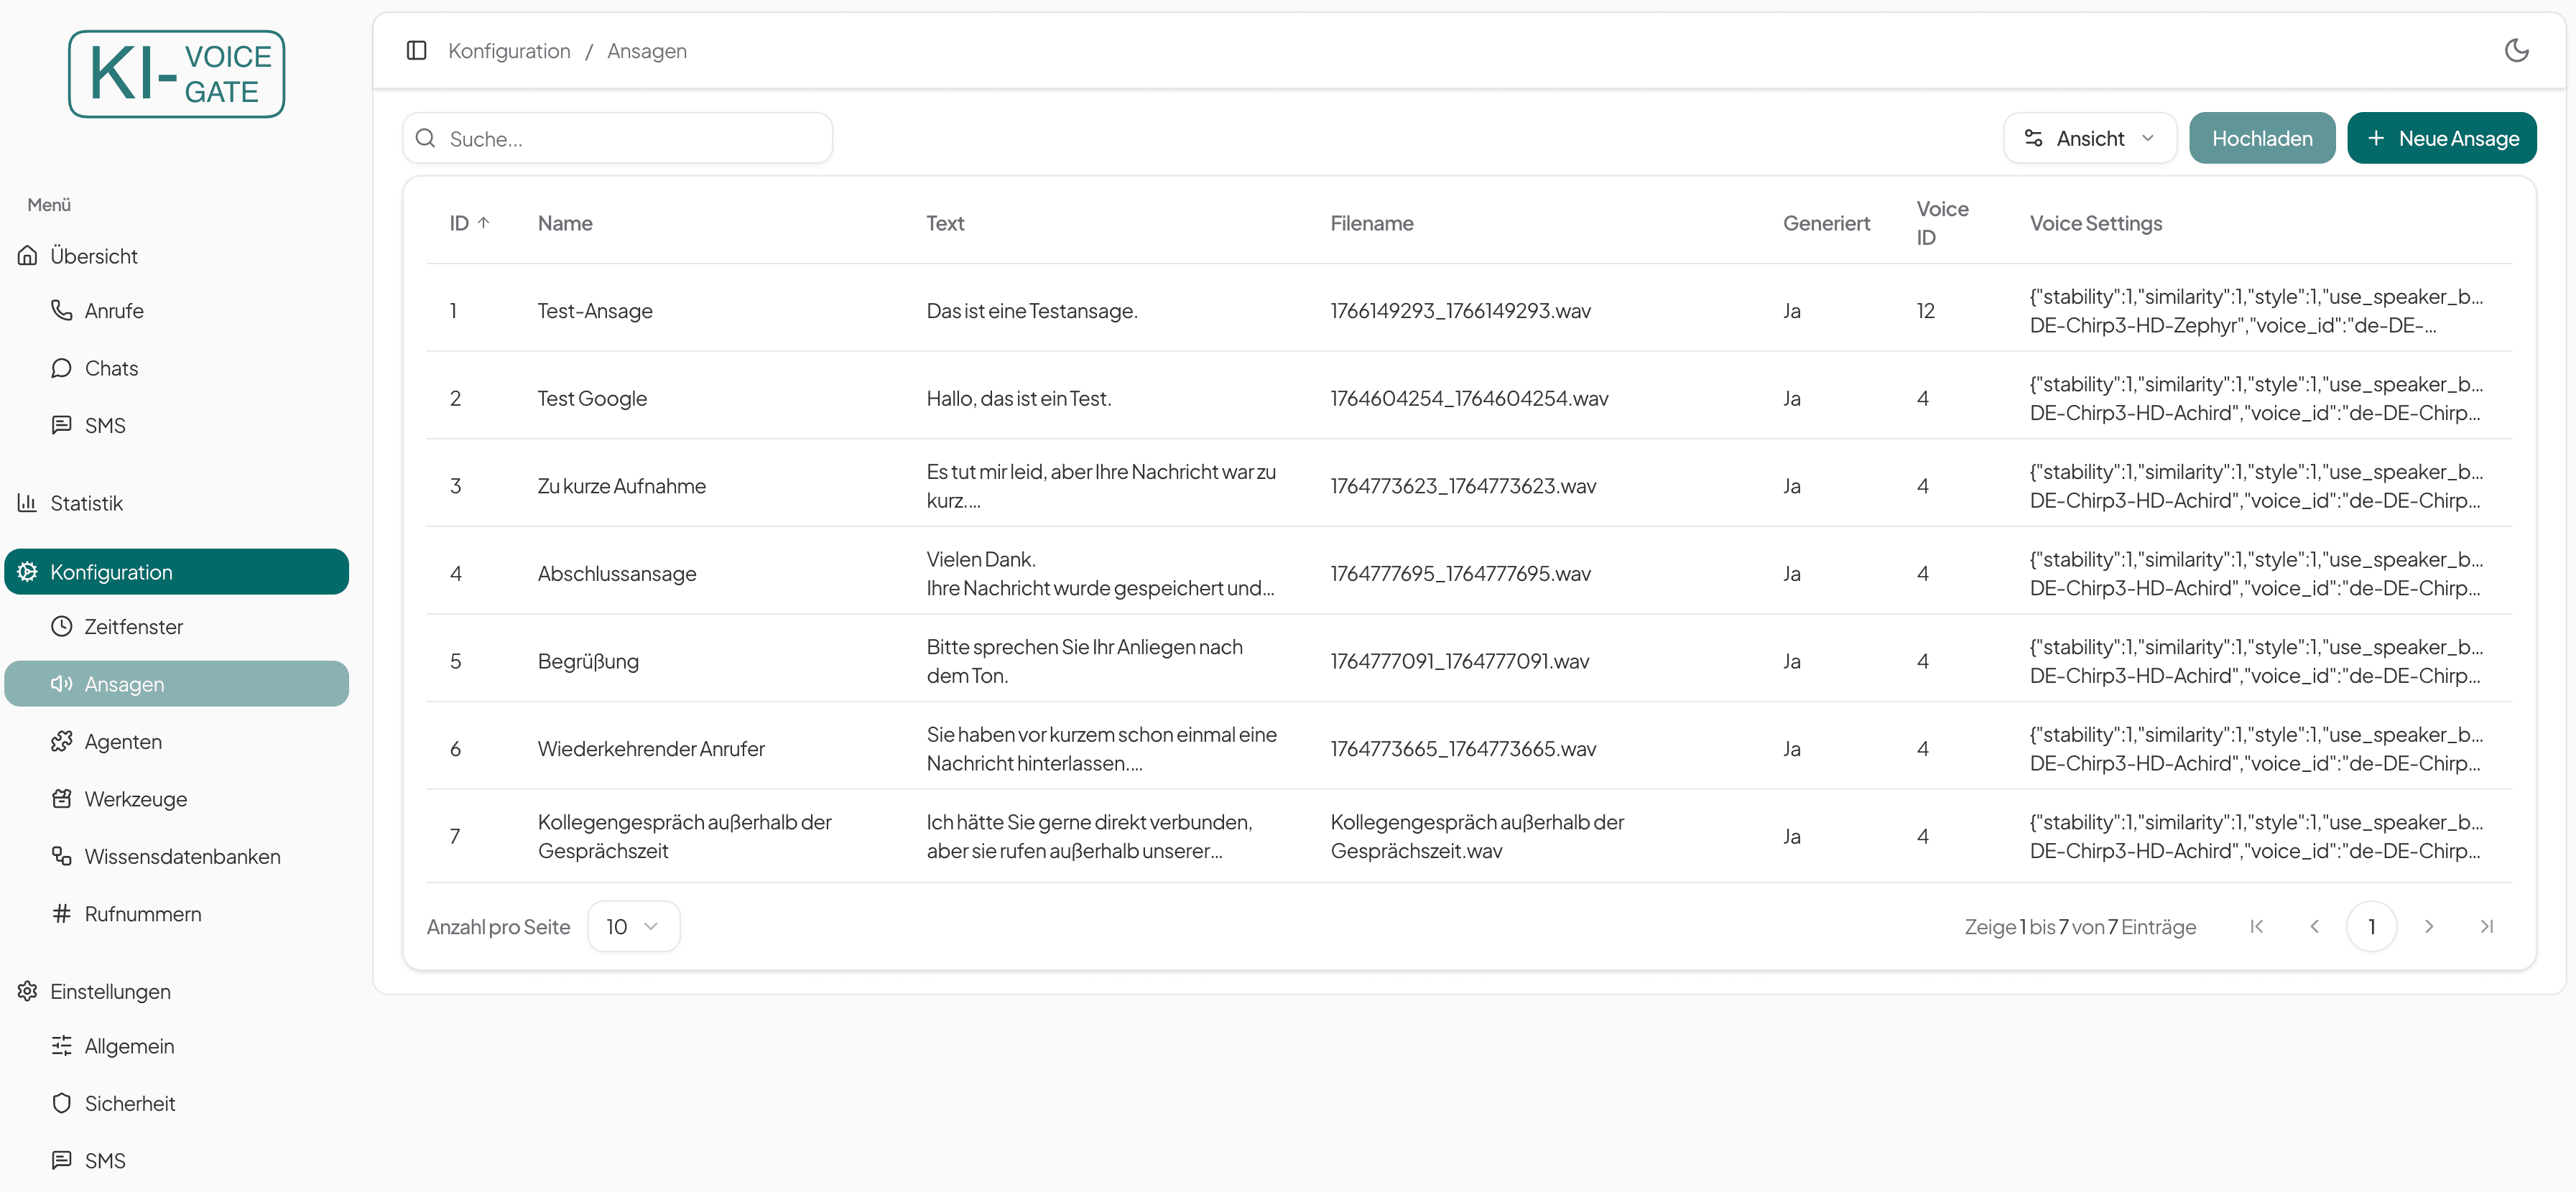This screenshot has width=2576, height=1192.
Task: Open Wissensdatenbanken icon entry
Action: pyautogui.click(x=62, y=856)
